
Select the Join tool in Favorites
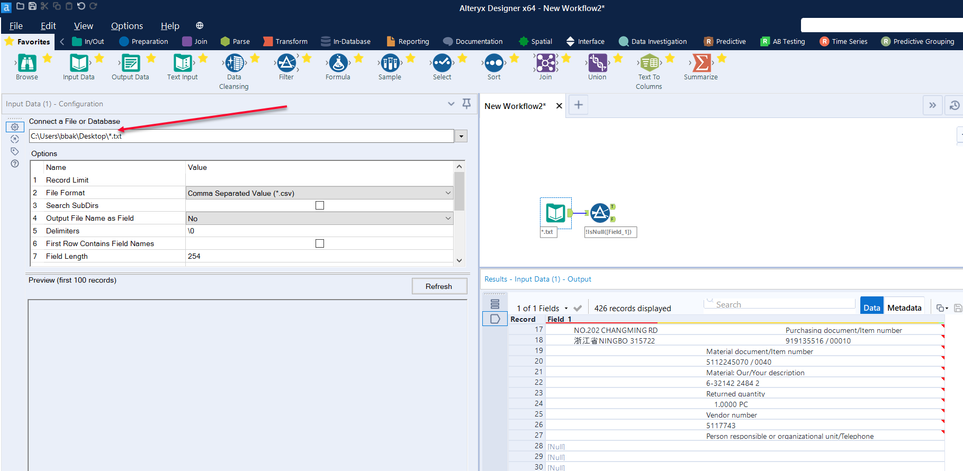point(545,63)
